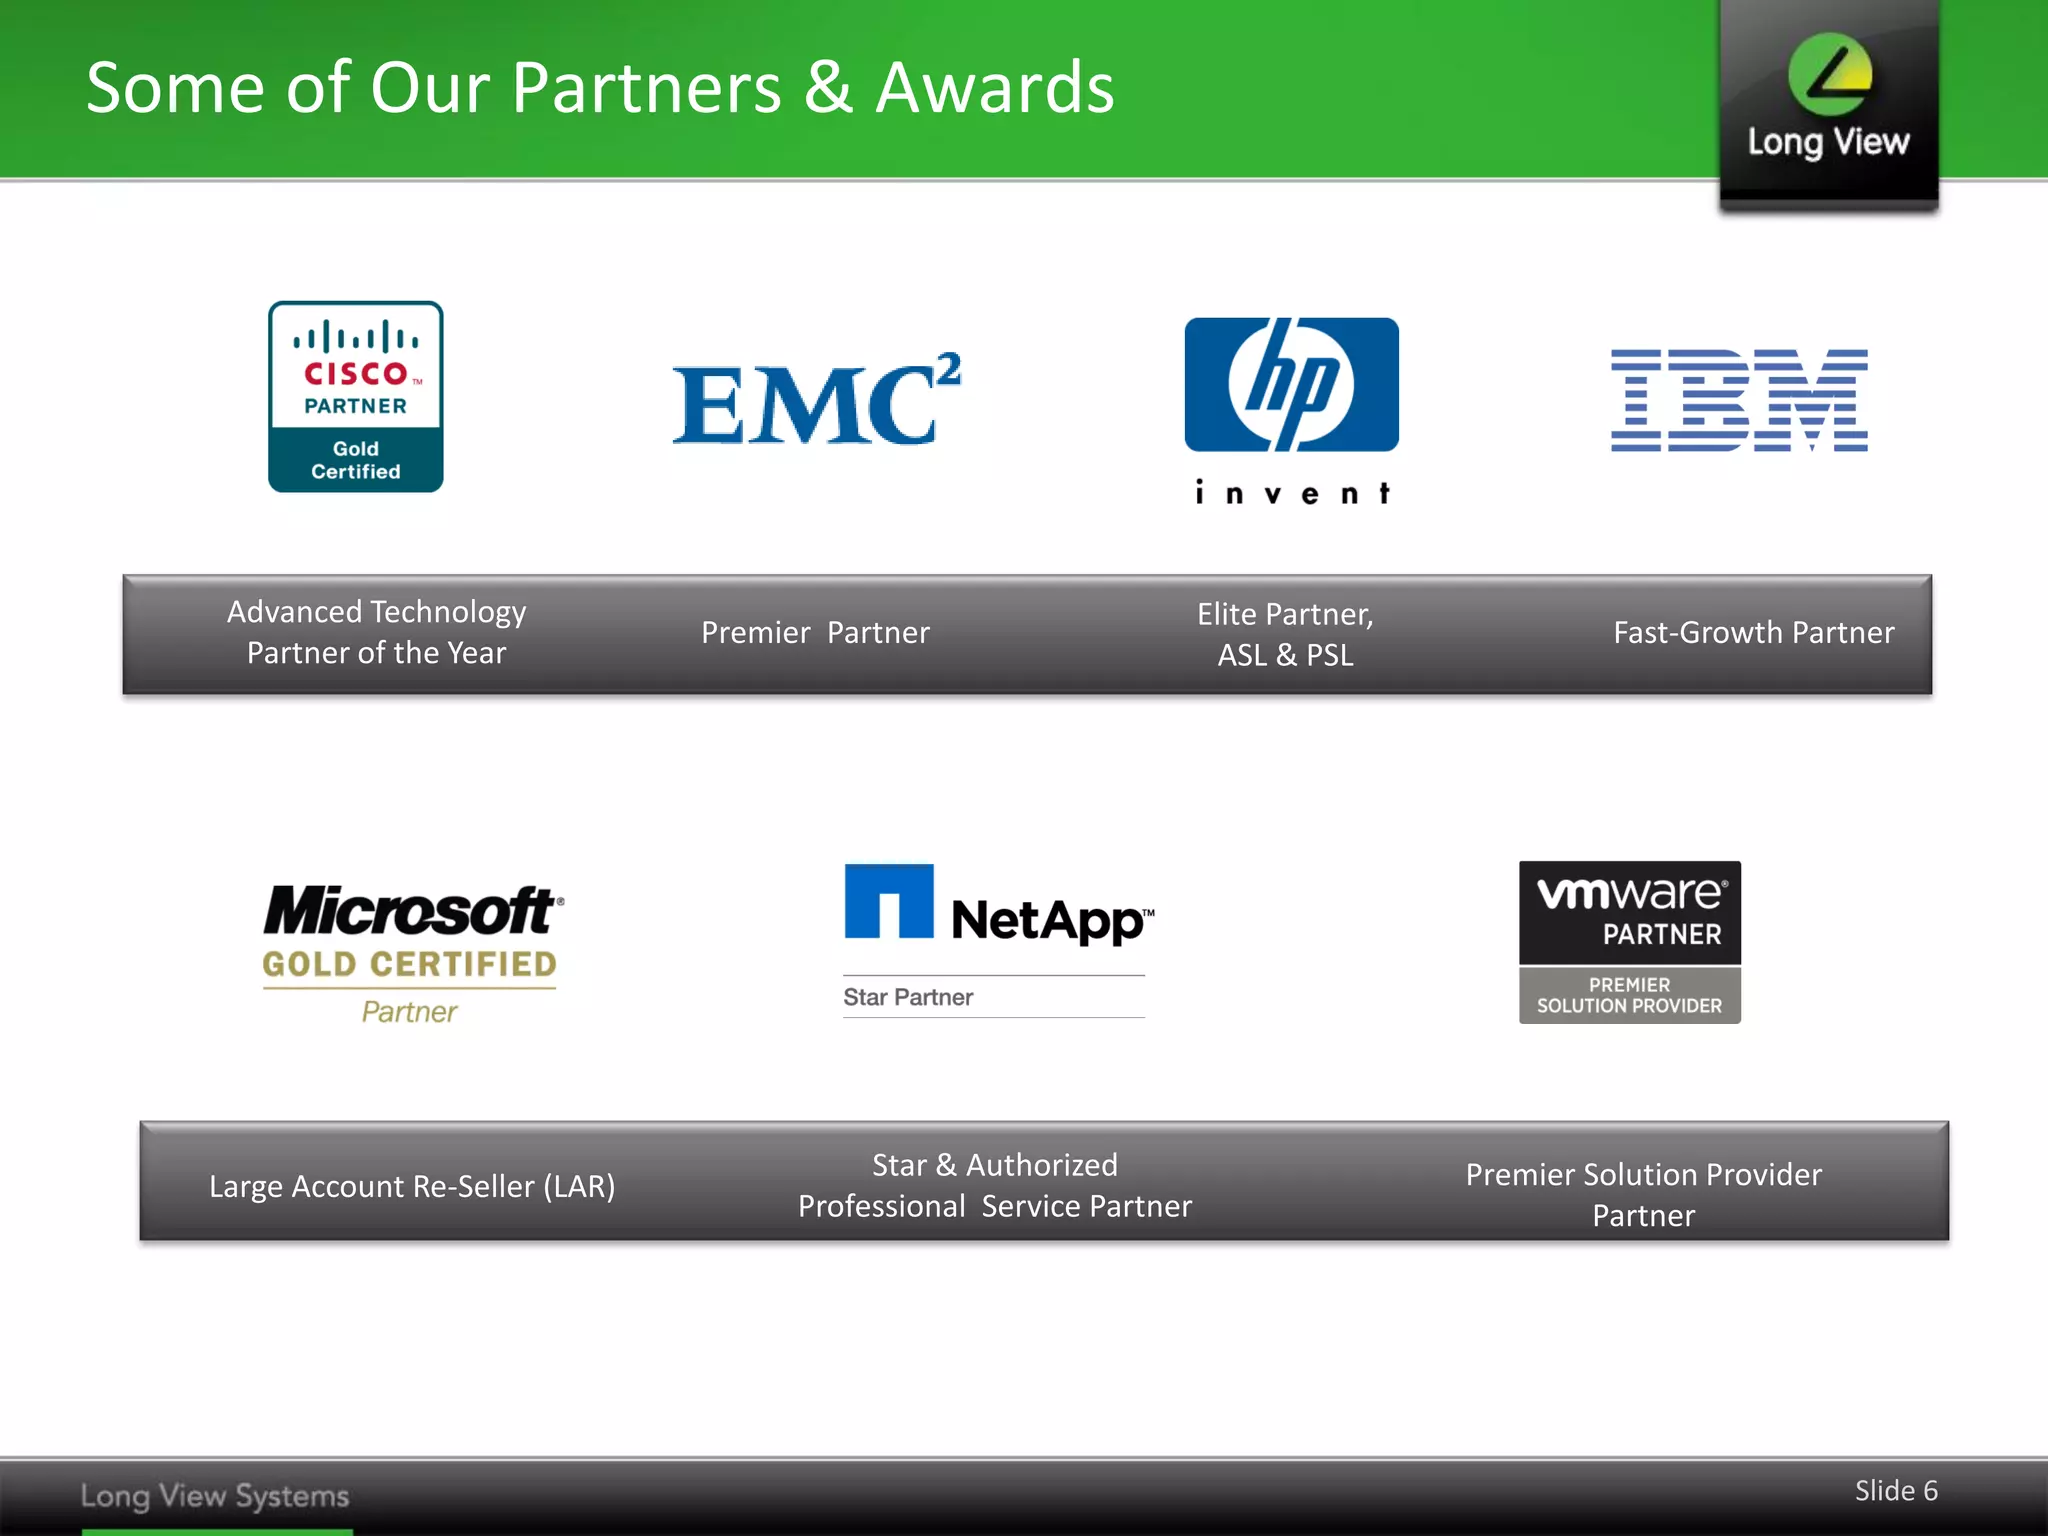The width and height of the screenshot is (2048, 1536).
Task: Click the Cisco Partner Gold Certified badge
Action: [355, 396]
